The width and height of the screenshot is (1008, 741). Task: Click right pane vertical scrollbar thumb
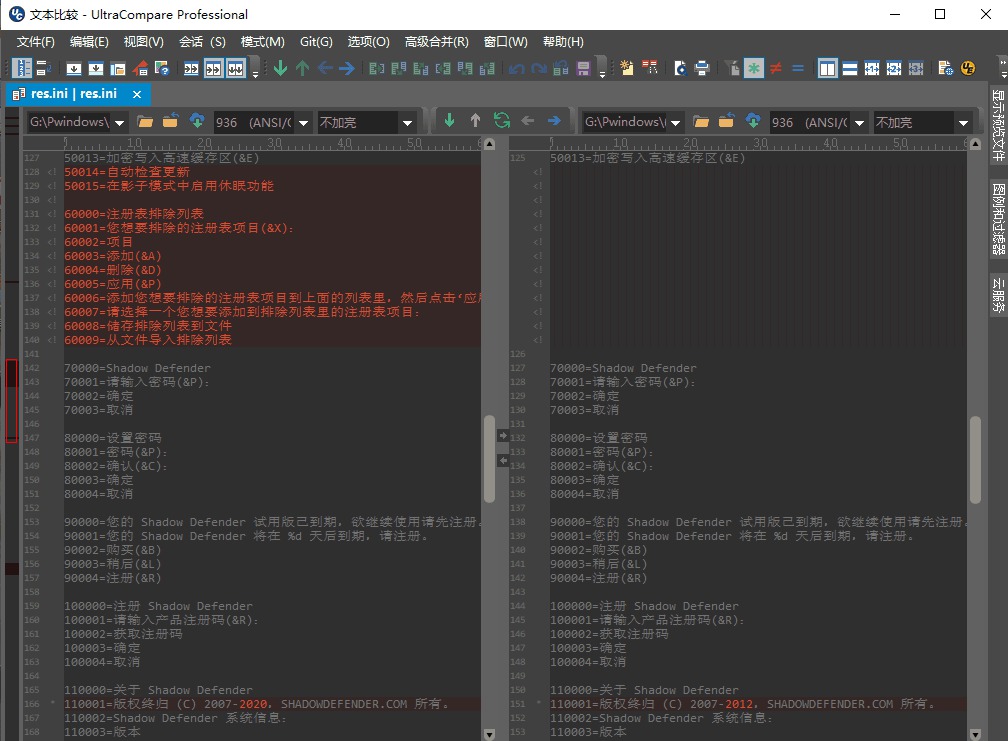click(975, 459)
